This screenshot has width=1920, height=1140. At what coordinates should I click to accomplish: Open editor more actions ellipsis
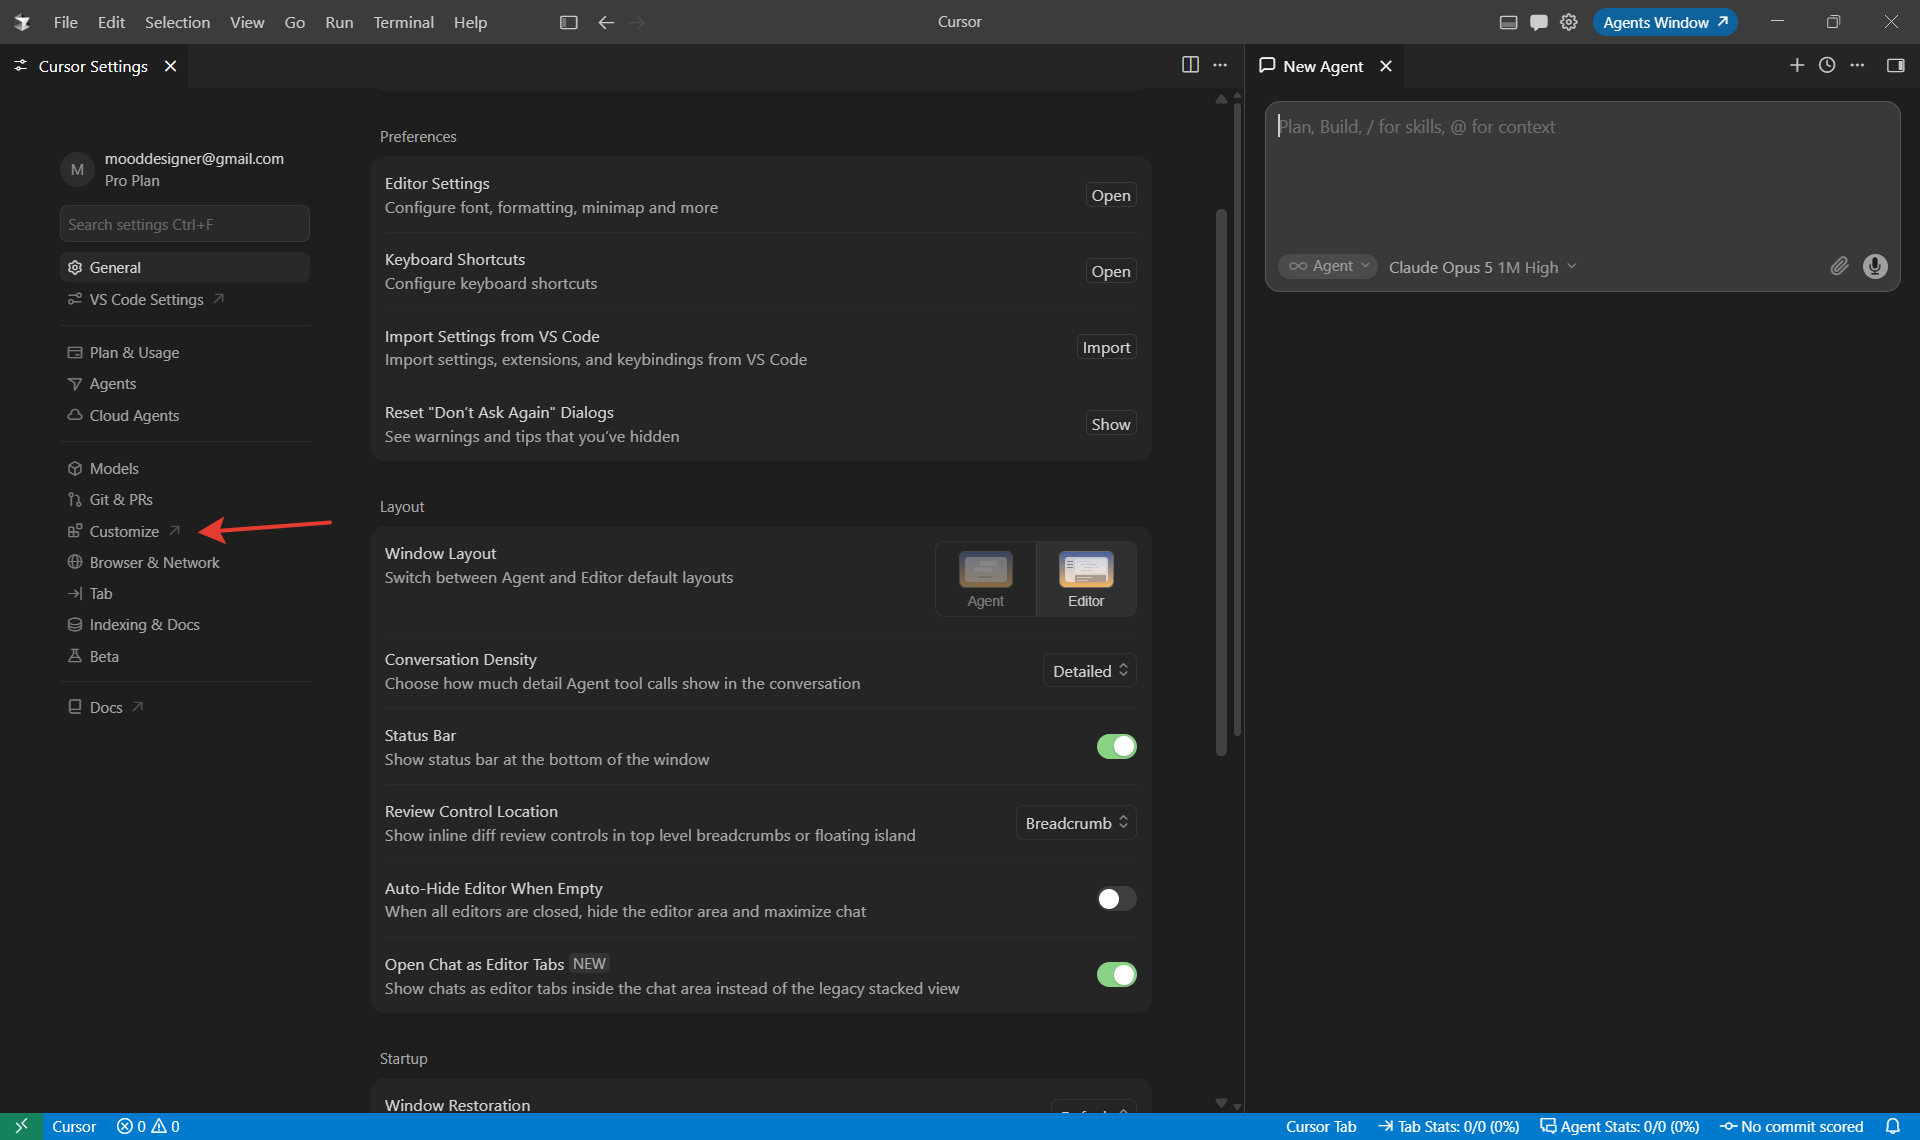(x=1220, y=64)
